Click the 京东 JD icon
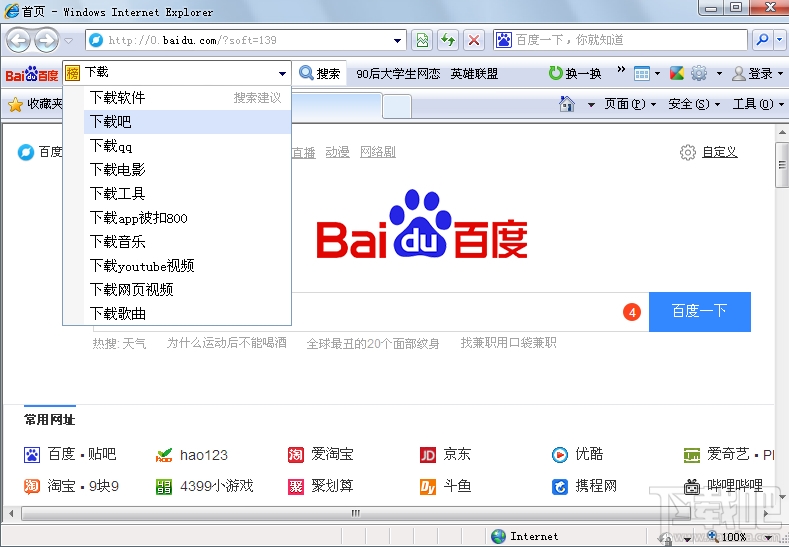 [428, 455]
